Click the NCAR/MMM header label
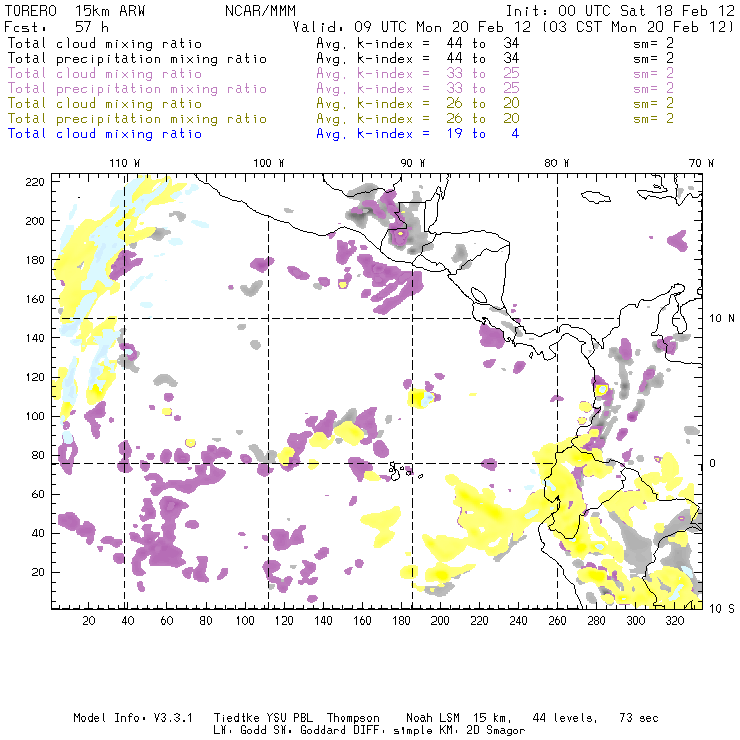740x740 pixels. click(261, 11)
